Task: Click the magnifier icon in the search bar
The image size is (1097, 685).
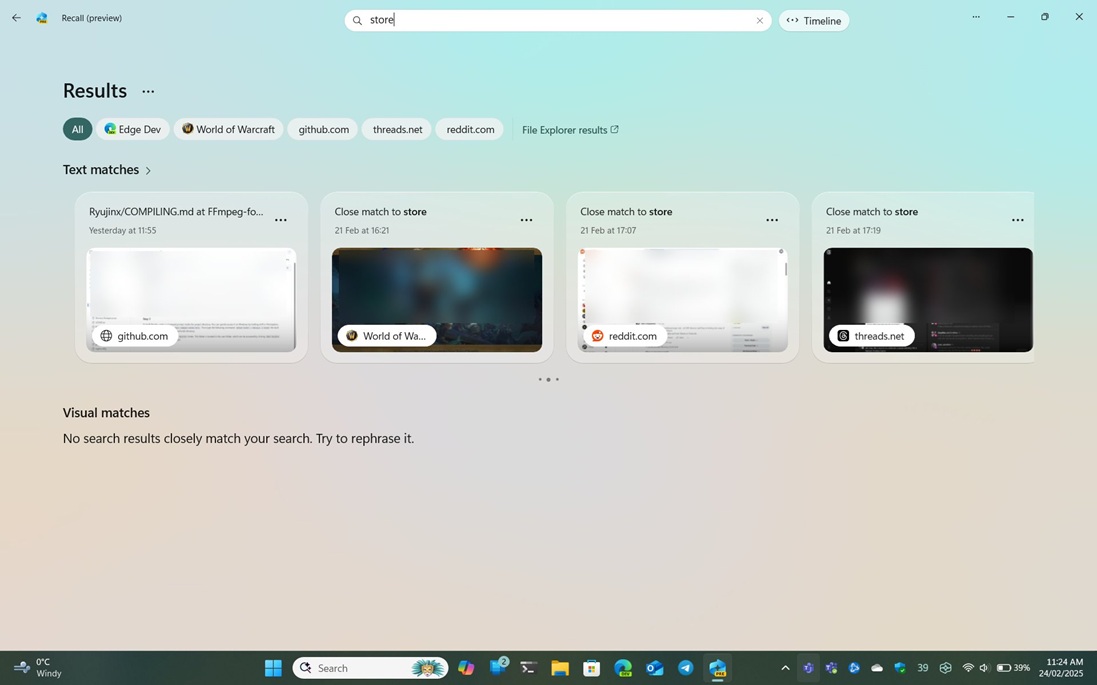Action: pyautogui.click(x=357, y=20)
